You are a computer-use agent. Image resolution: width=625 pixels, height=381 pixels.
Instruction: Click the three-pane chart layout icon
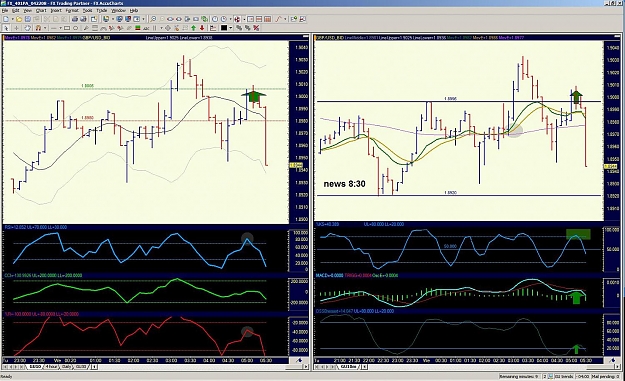point(267,19)
